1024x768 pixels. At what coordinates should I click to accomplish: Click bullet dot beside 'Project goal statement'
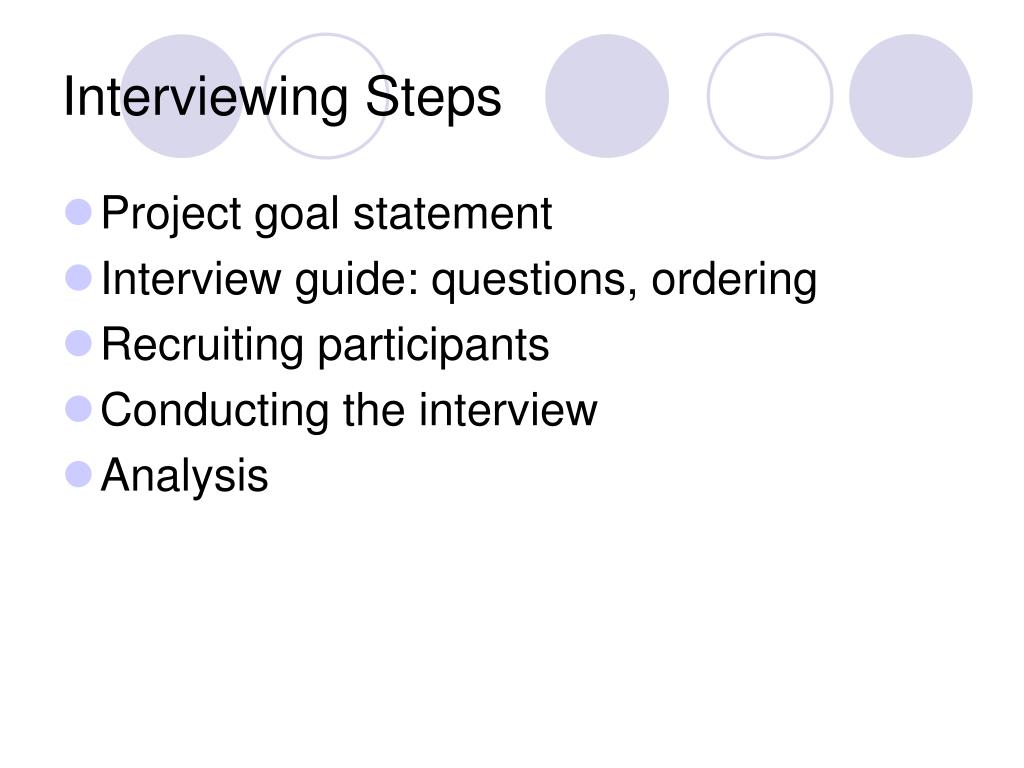pyautogui.click(x=79, y=212)
